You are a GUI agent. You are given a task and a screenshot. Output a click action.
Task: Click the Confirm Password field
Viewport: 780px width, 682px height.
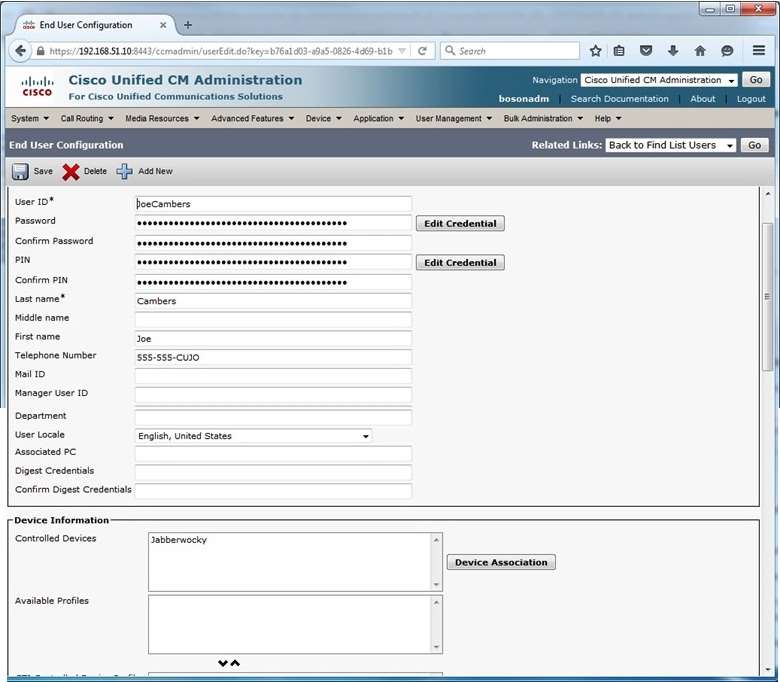[x=273, y=243]
